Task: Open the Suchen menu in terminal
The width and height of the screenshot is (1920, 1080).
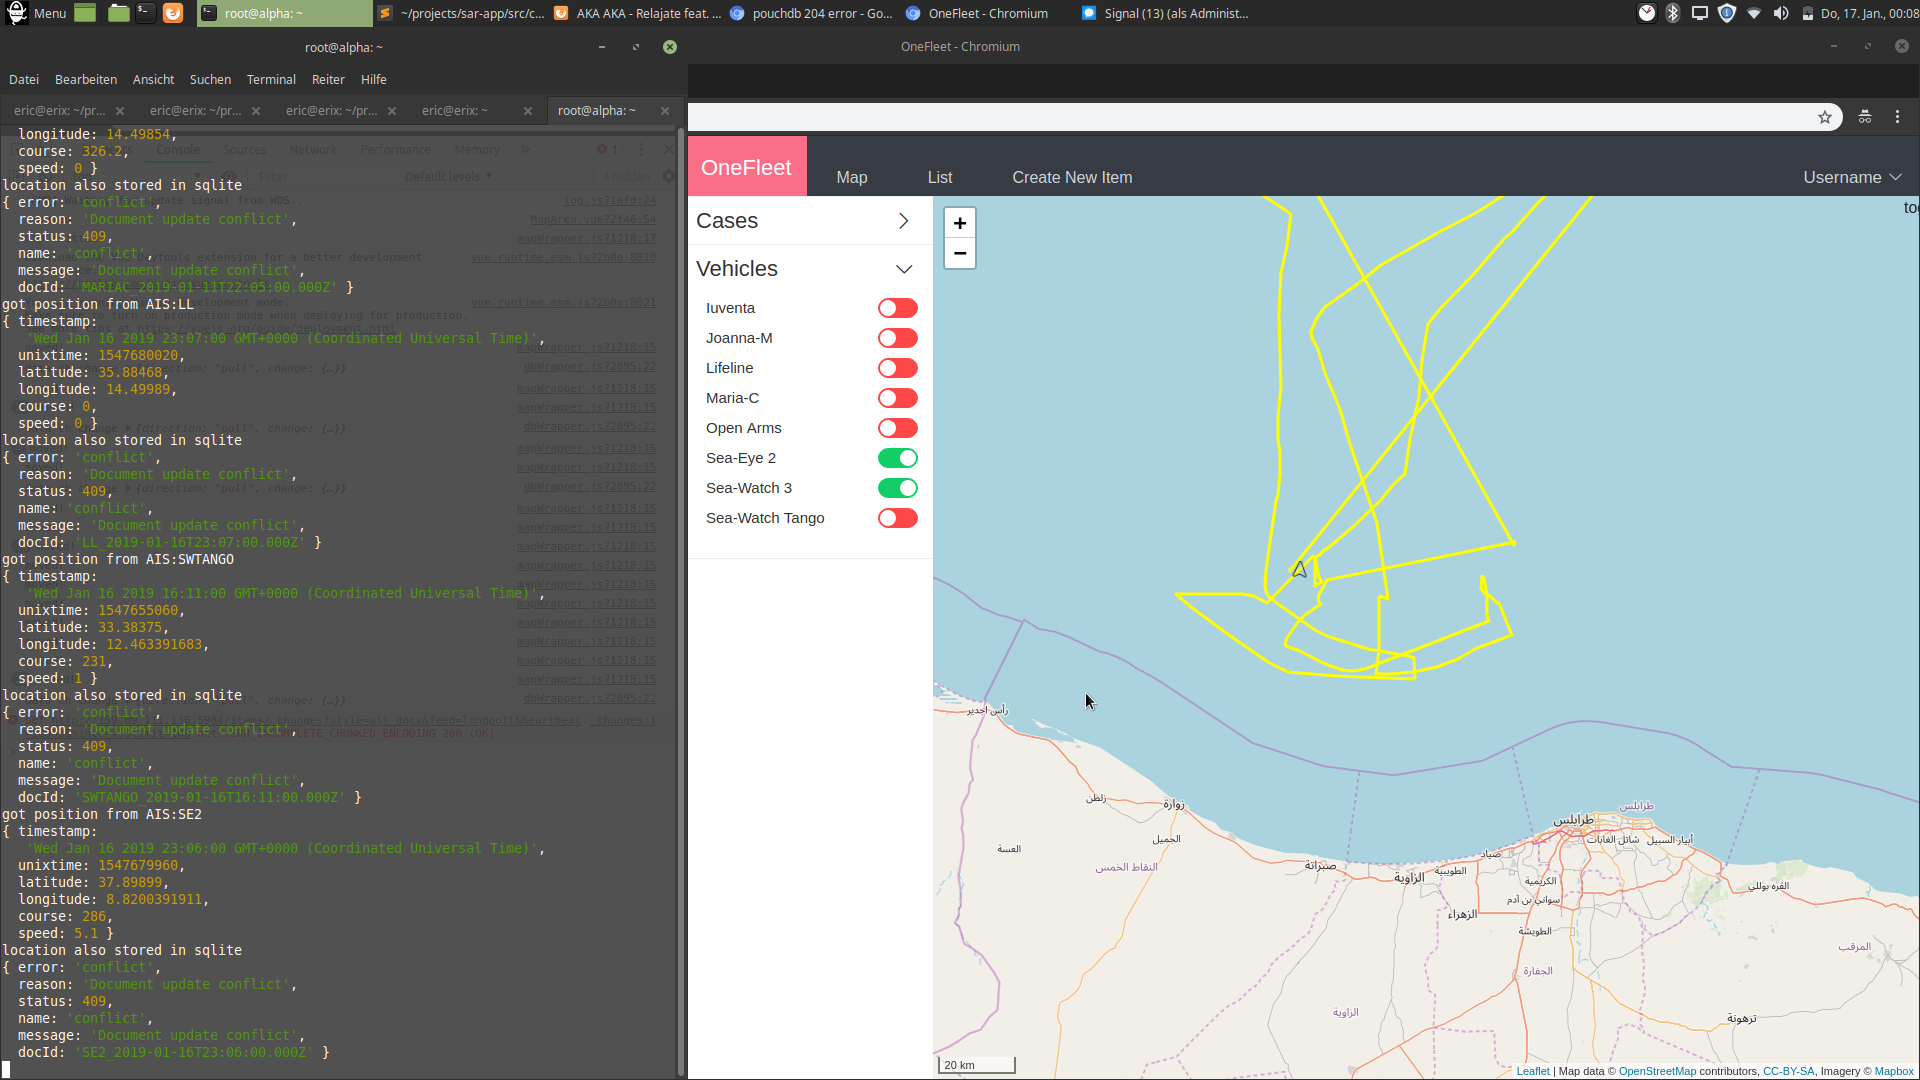Action: click(210, 79)
